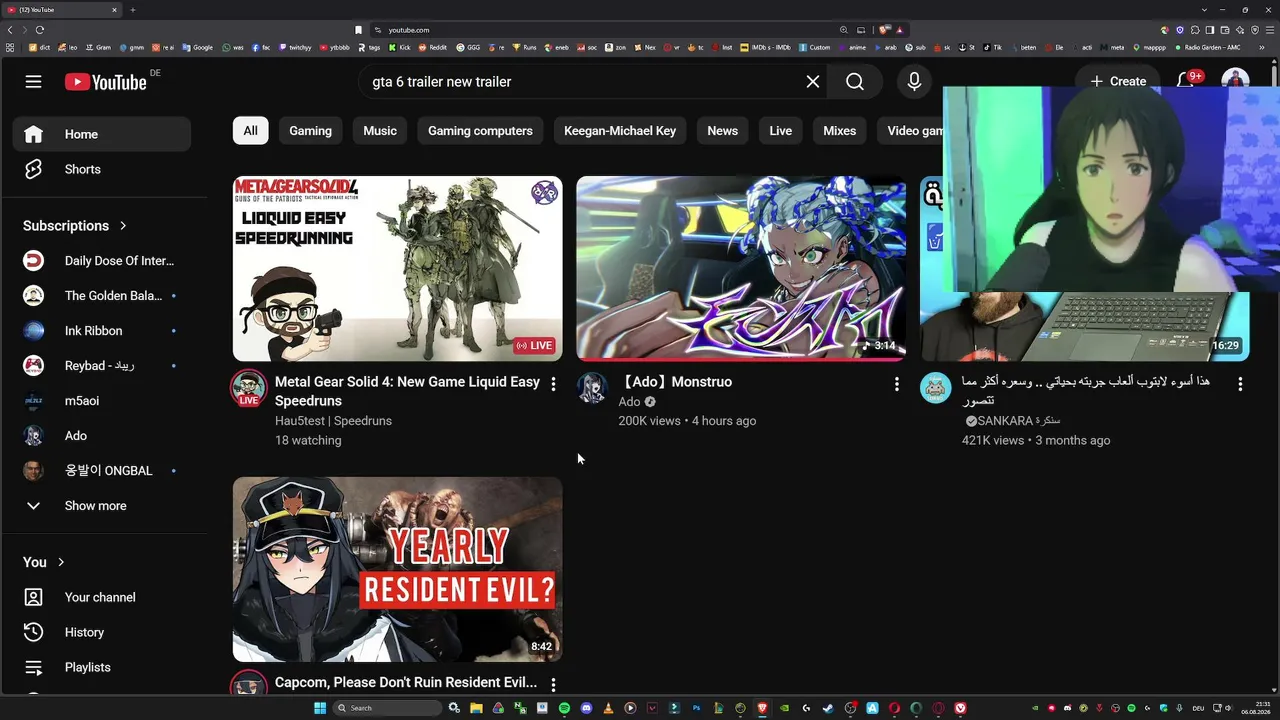This screenshot has height=720, width=1280.
Task: Play the Metal Gear Solid 4 live thumbnail
Action: click(398, 269)
